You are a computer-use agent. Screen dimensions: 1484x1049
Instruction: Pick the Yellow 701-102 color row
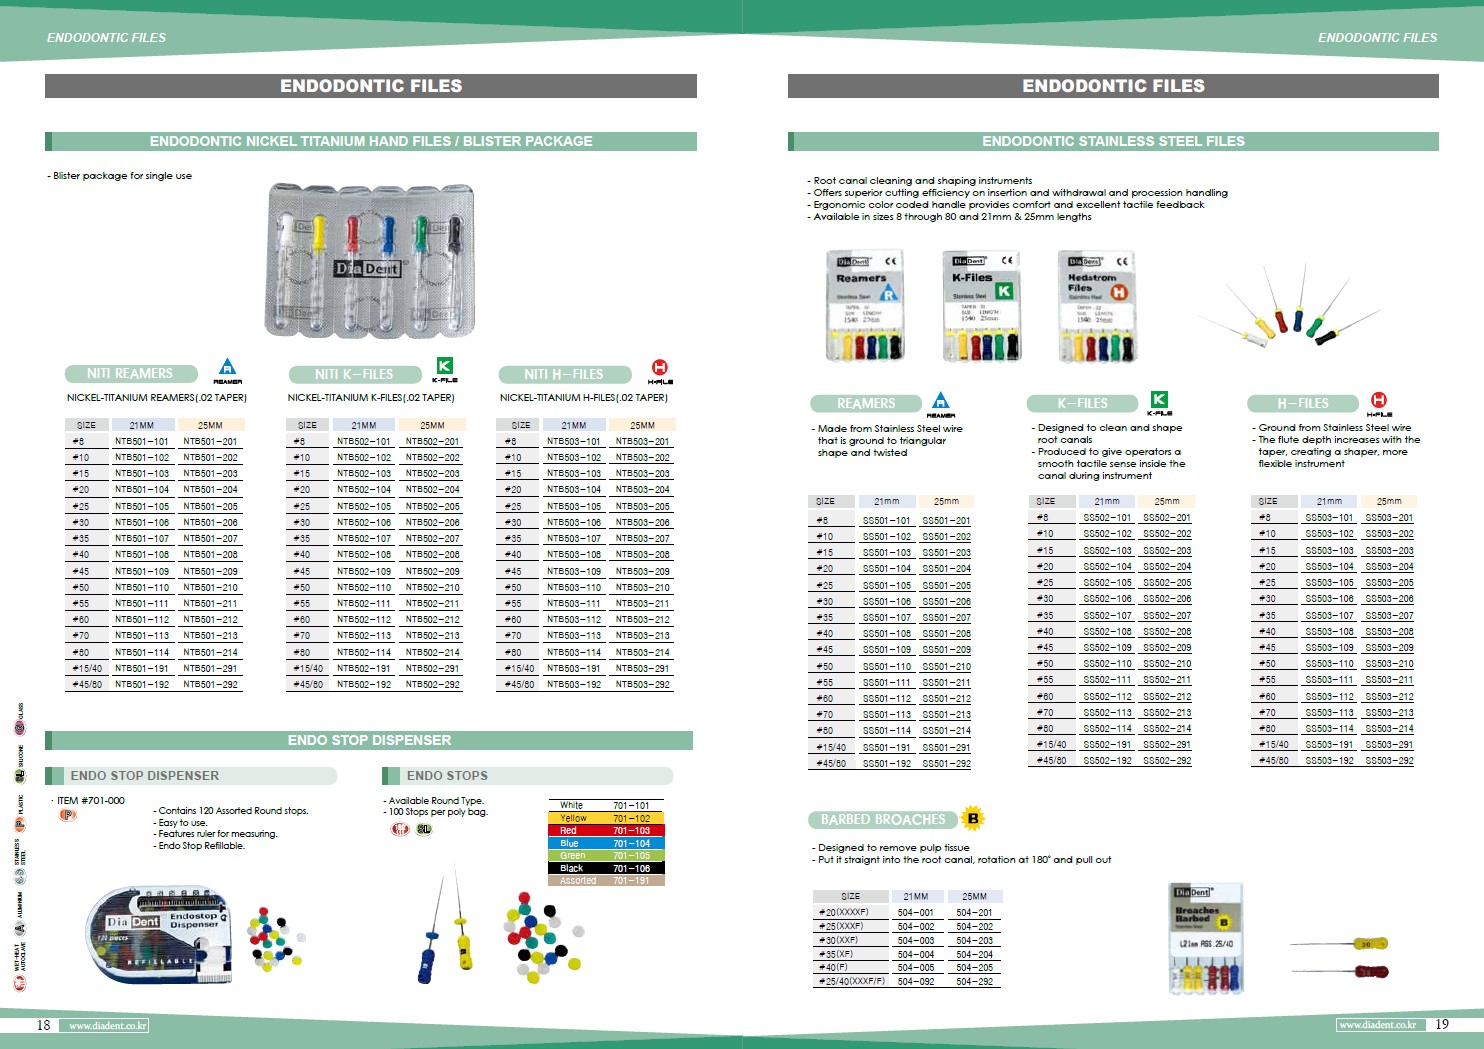(x=605, y=818)
